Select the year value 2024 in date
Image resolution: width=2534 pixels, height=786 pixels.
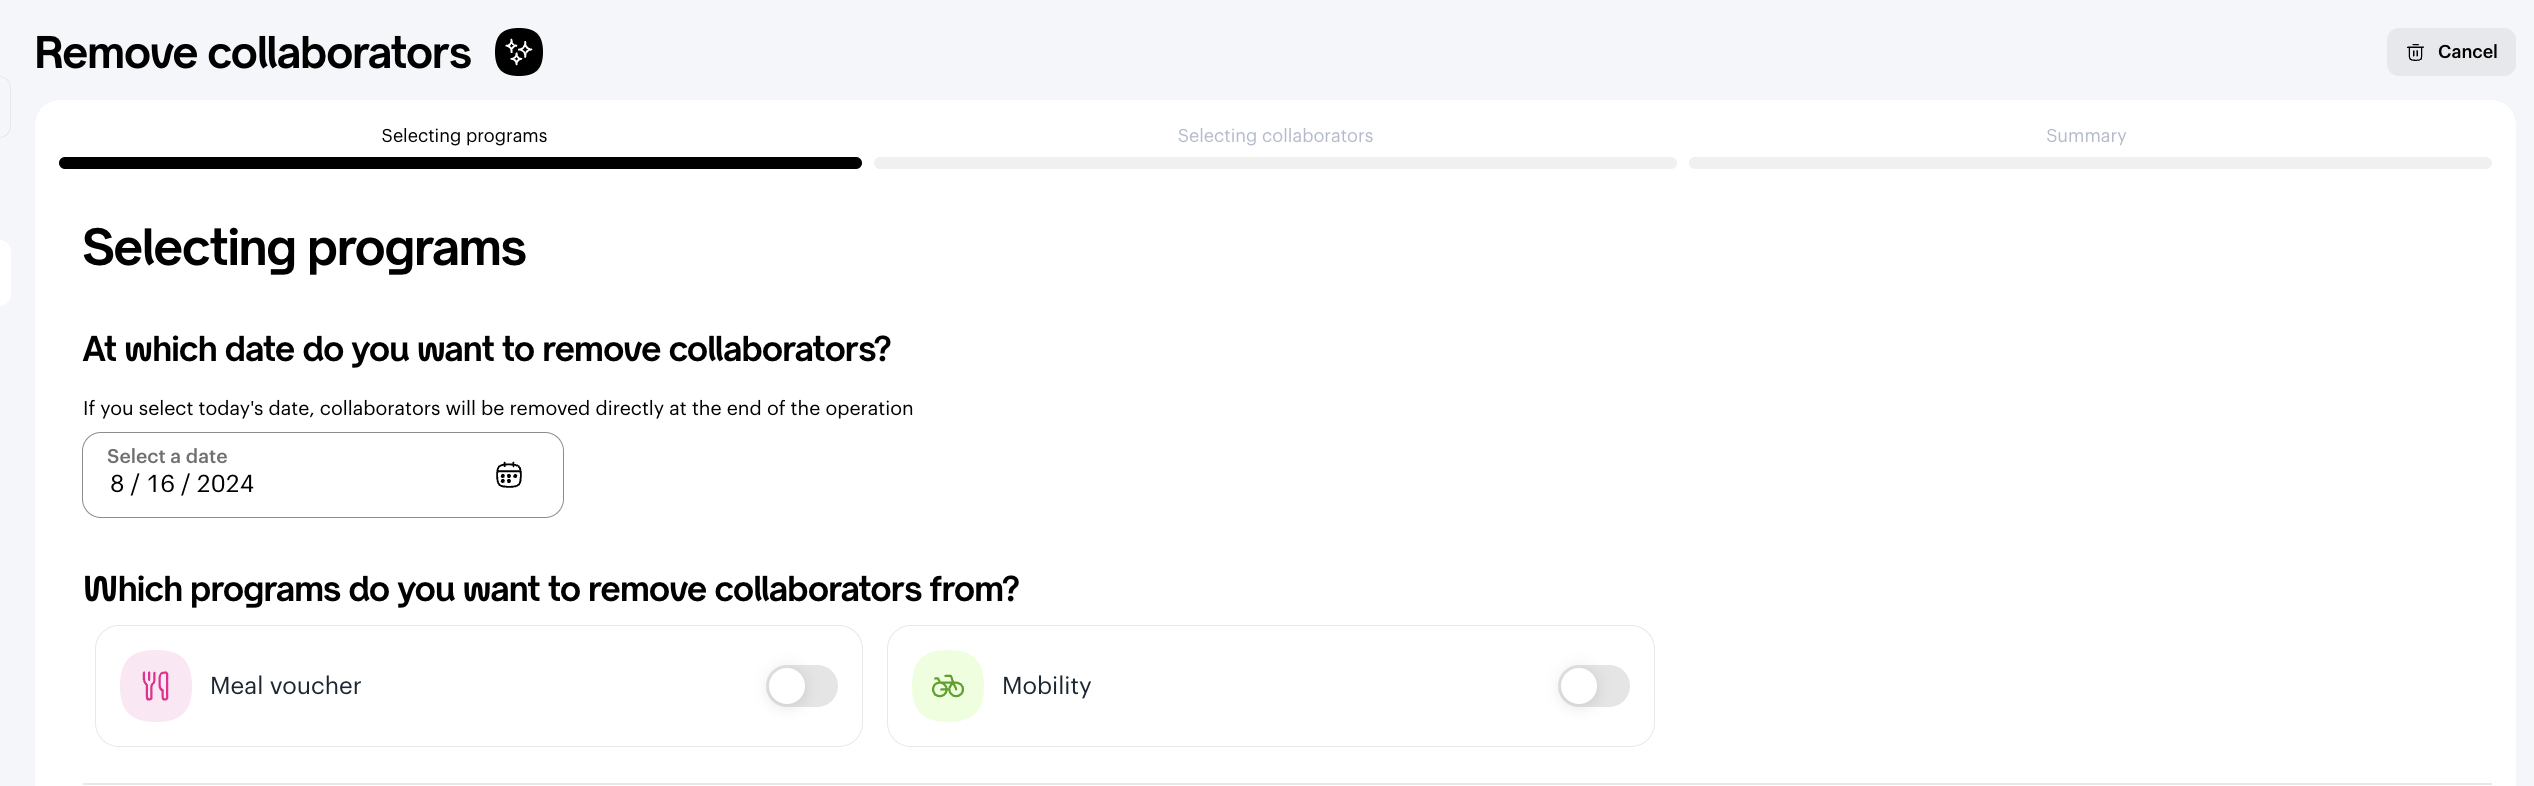225,484
